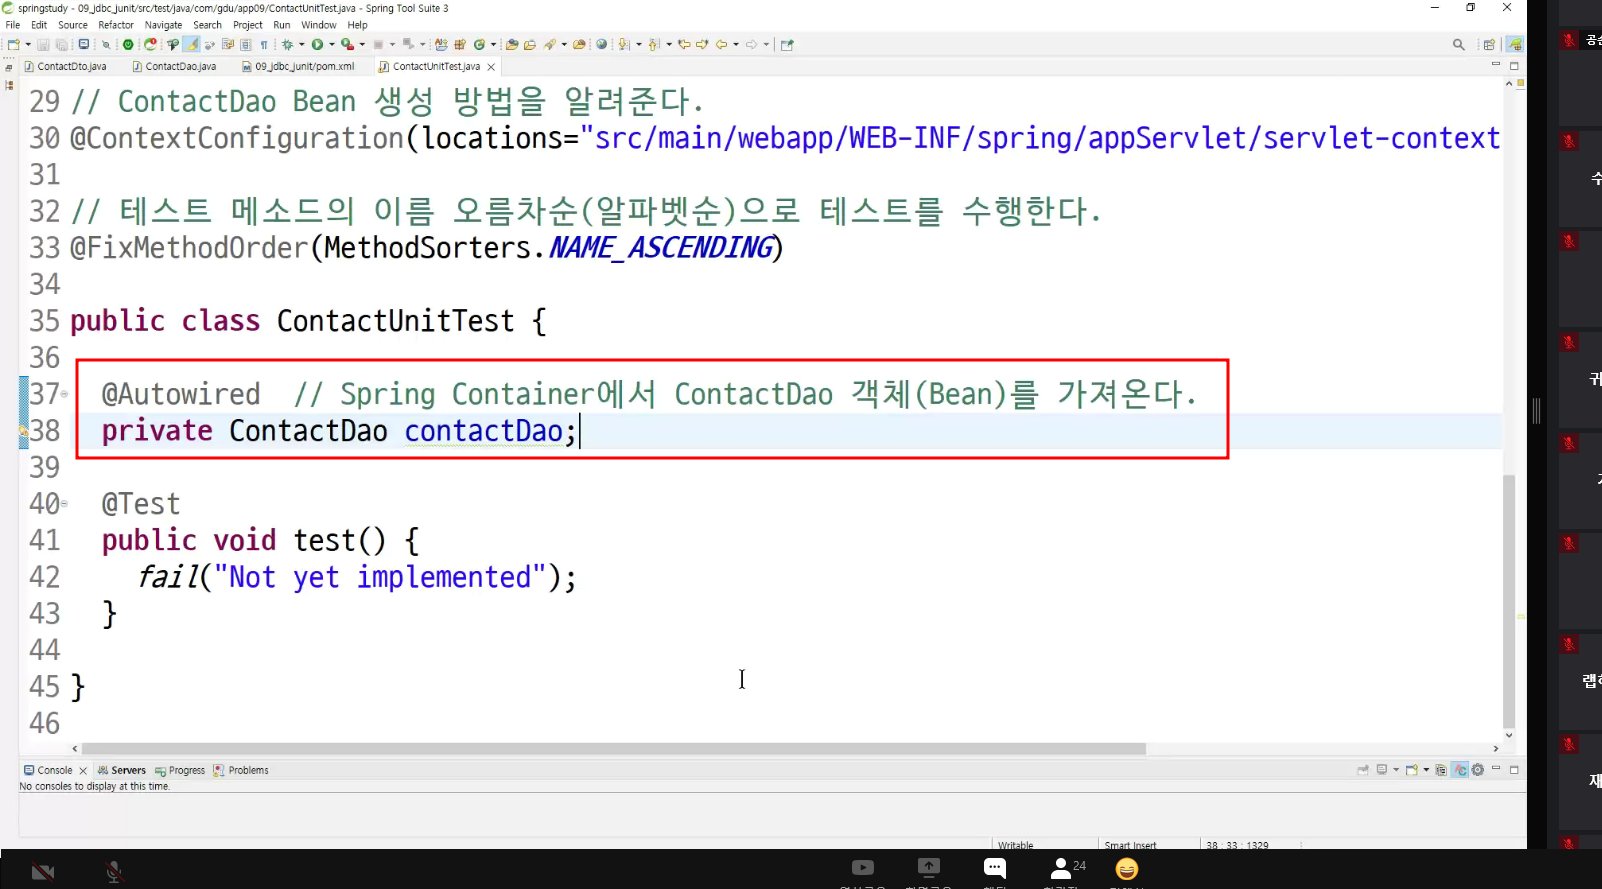
Task: Open the meeting chat bubble icon
Action: point(994,868)
